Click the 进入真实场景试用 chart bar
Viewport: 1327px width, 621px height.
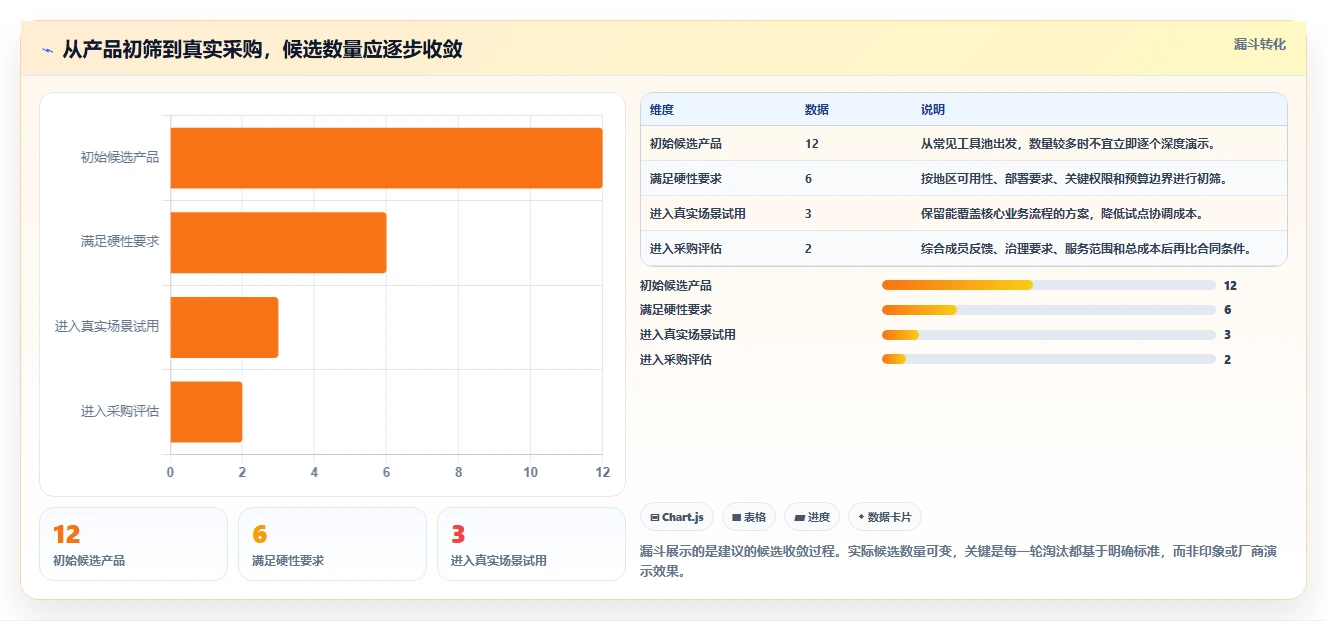pyautogui.click(x=224, y=327)
